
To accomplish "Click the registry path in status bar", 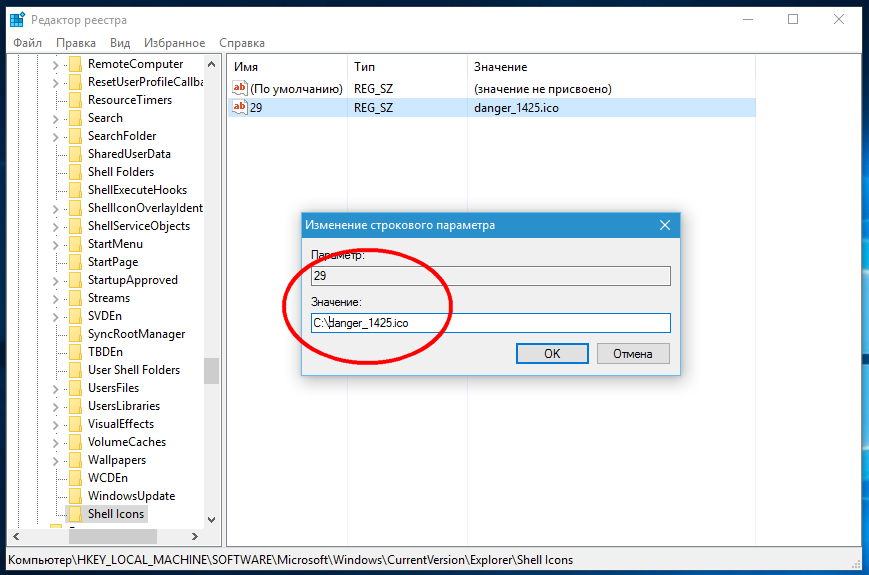I will click(290, 560).
